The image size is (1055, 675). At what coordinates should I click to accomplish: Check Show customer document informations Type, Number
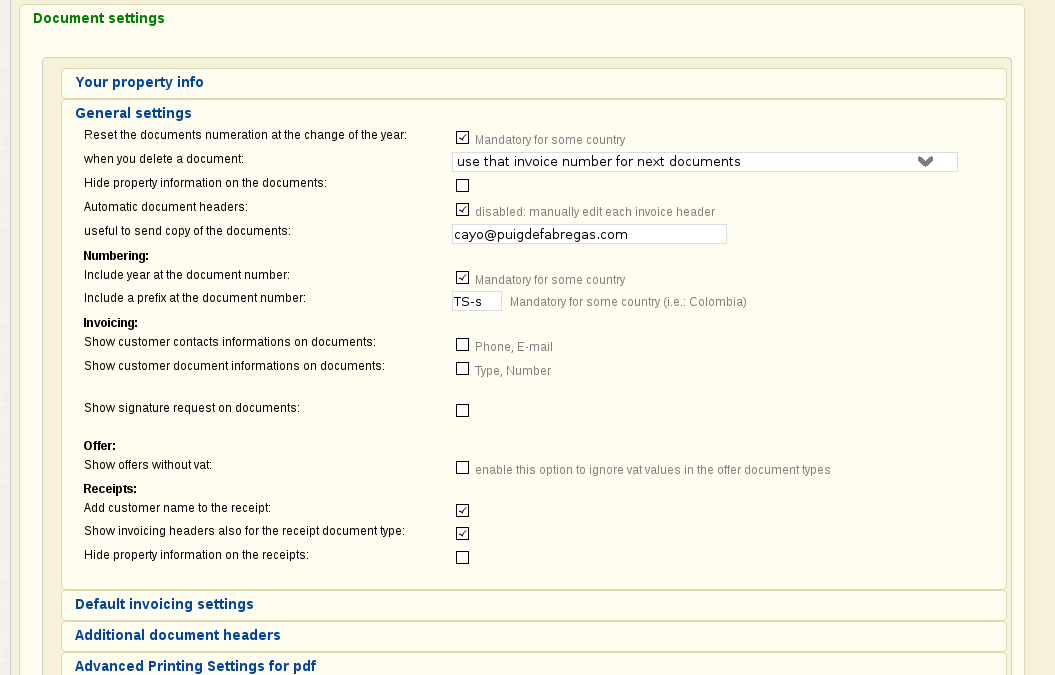[x=462, y=369]
